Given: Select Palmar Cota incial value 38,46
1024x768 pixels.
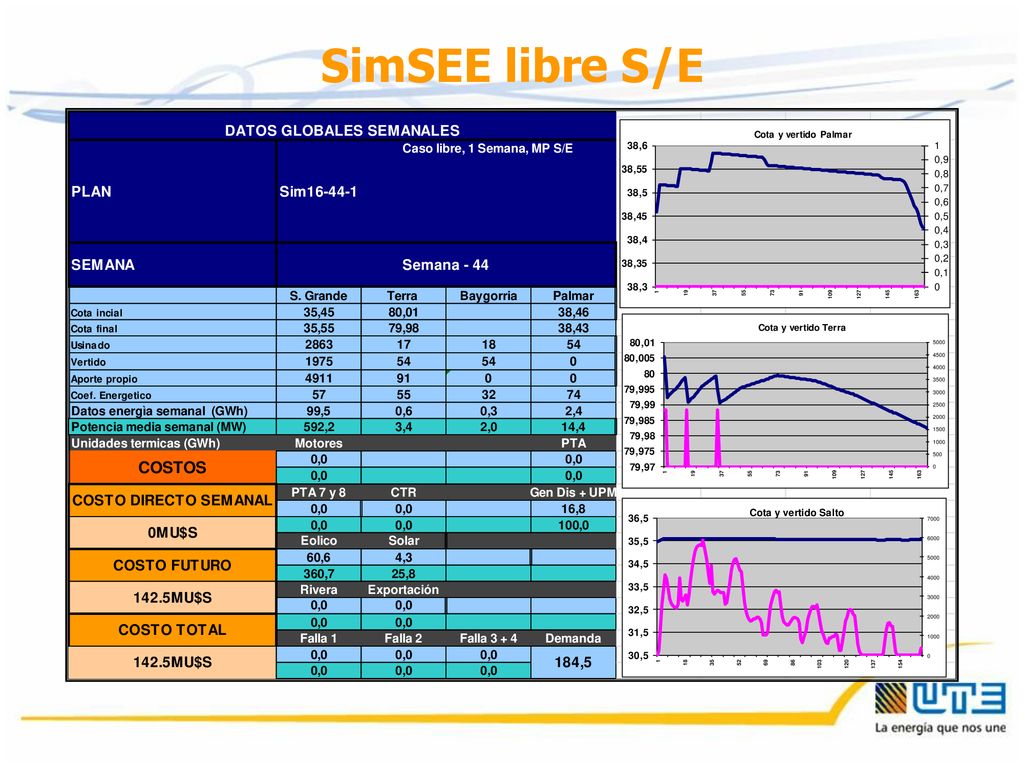Looking at the screenshot, I should click(573, 313).
